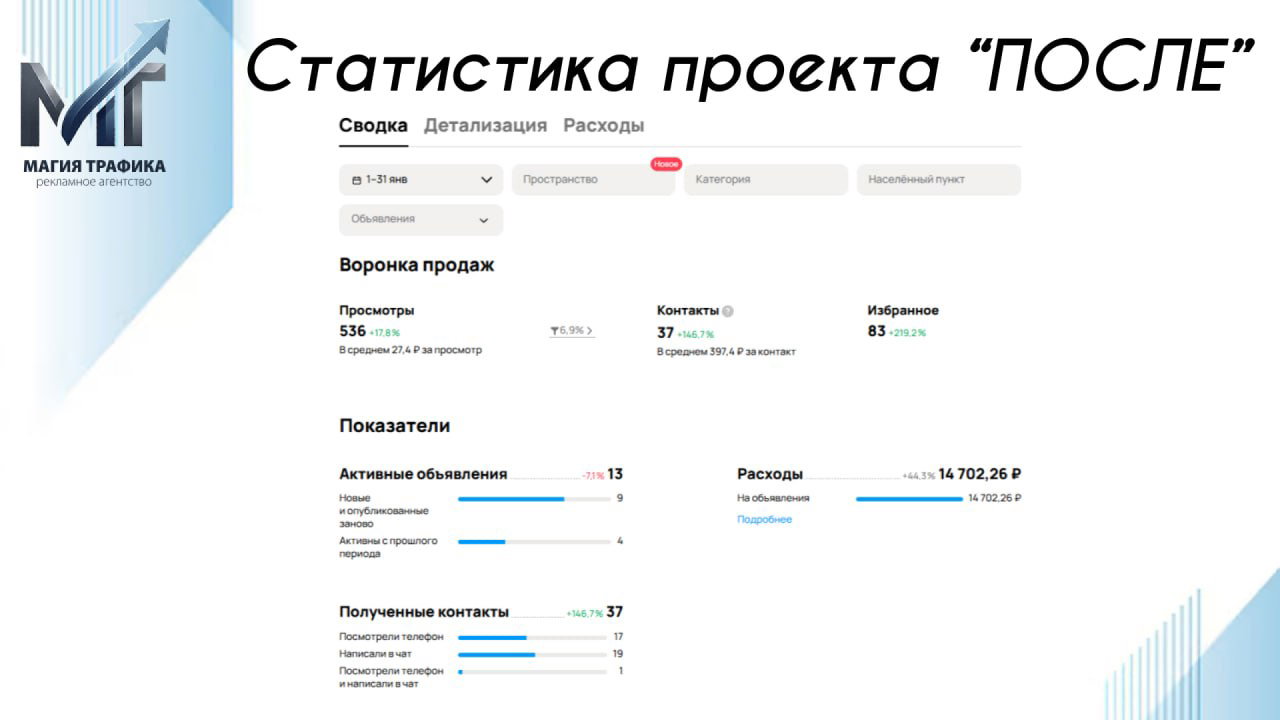Click the Активные объявления heading
The height and width of the screenshot is (720, 1280).
point(423,474)
